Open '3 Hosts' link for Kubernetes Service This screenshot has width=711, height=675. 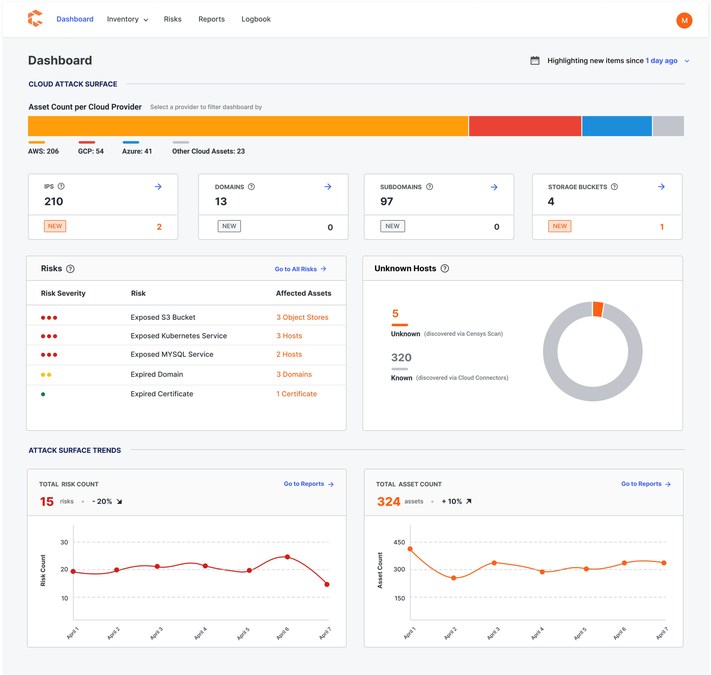(289, 336)
